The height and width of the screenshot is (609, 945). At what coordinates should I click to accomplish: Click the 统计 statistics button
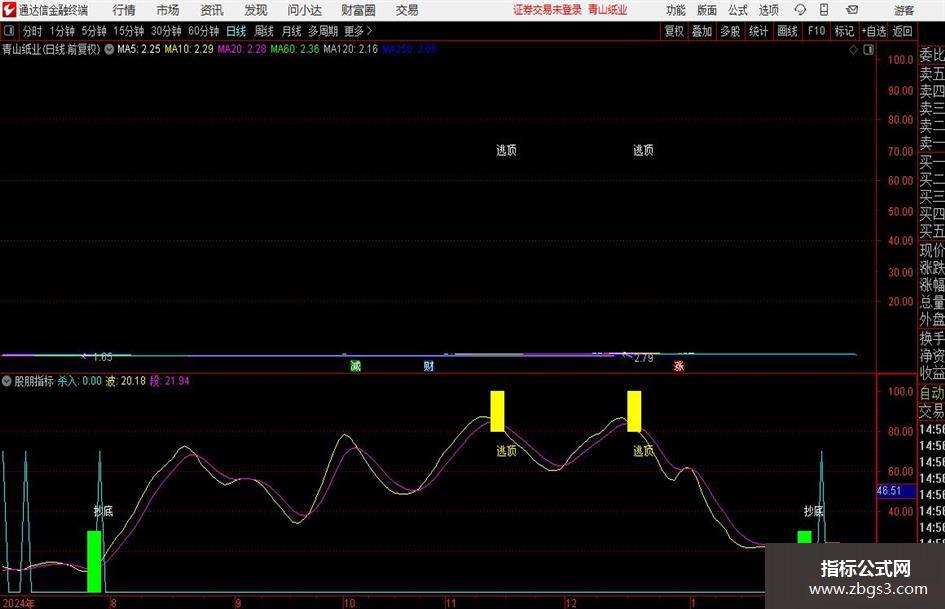[759, 31]
